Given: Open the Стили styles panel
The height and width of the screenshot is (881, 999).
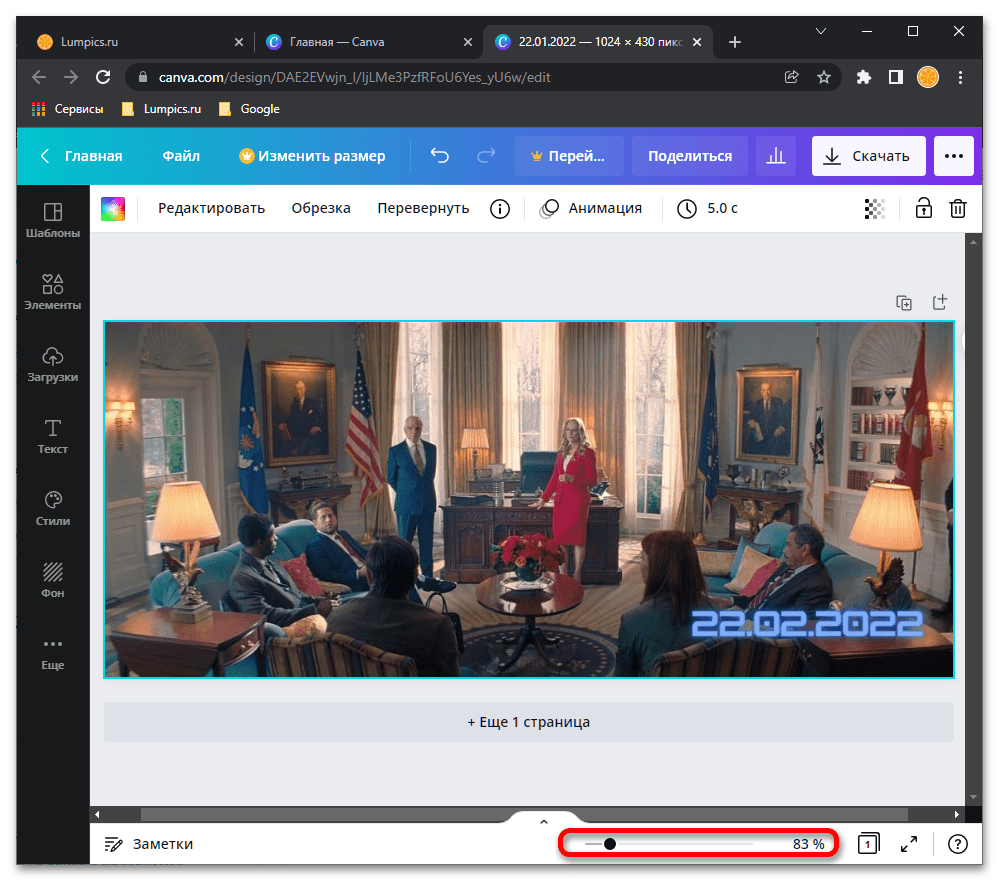Looking at the screenshot, I should pos(53,508).
